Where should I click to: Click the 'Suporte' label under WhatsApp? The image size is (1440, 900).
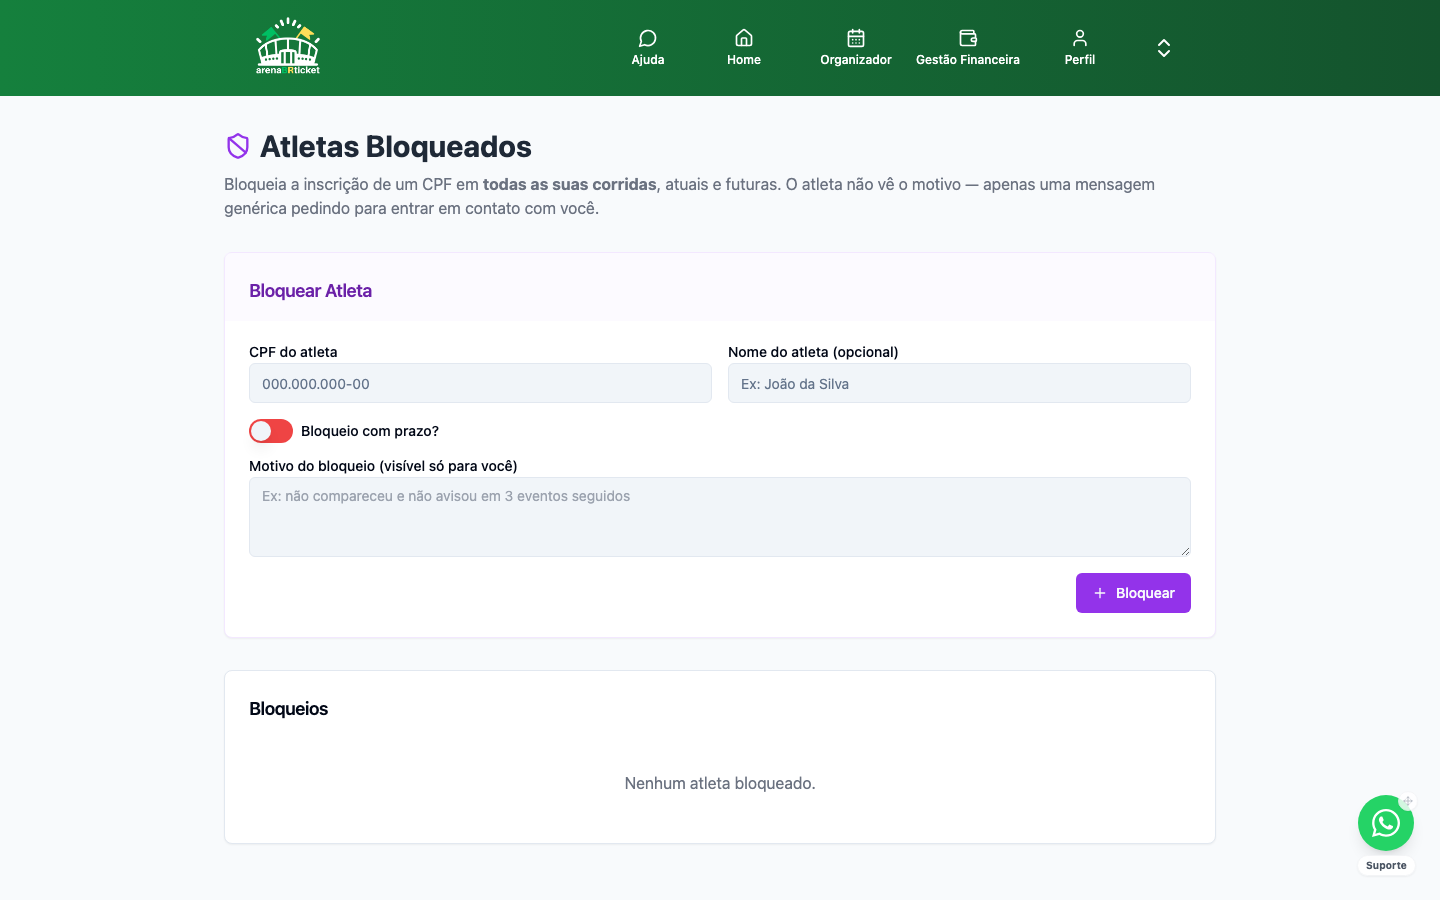1386,866
